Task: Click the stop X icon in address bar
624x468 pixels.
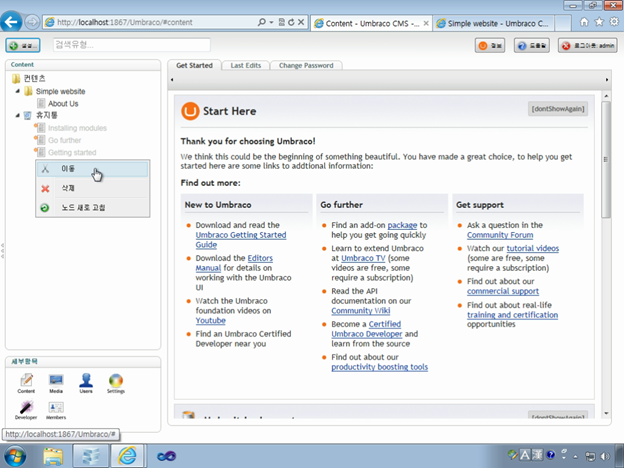Action: click(x=301, y=22)
